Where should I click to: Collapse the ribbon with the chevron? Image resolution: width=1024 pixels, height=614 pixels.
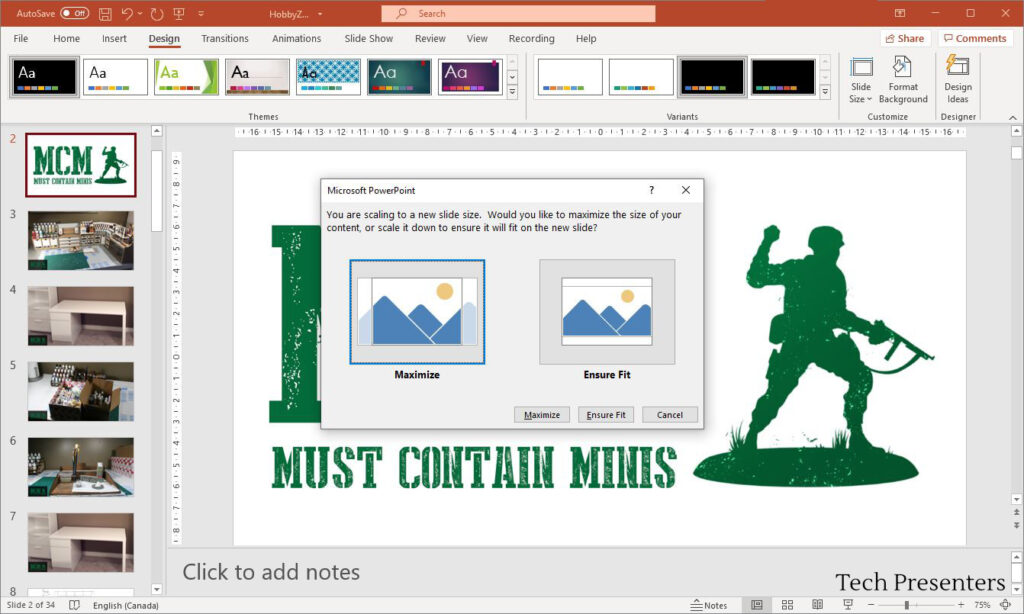(x=1013, y=117)
